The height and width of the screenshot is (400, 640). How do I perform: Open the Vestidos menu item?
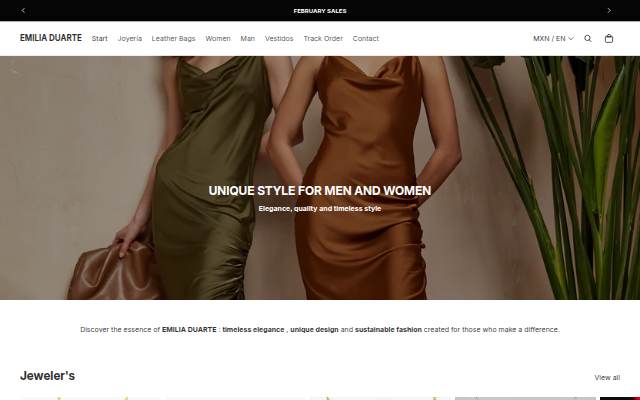(279, 38)
